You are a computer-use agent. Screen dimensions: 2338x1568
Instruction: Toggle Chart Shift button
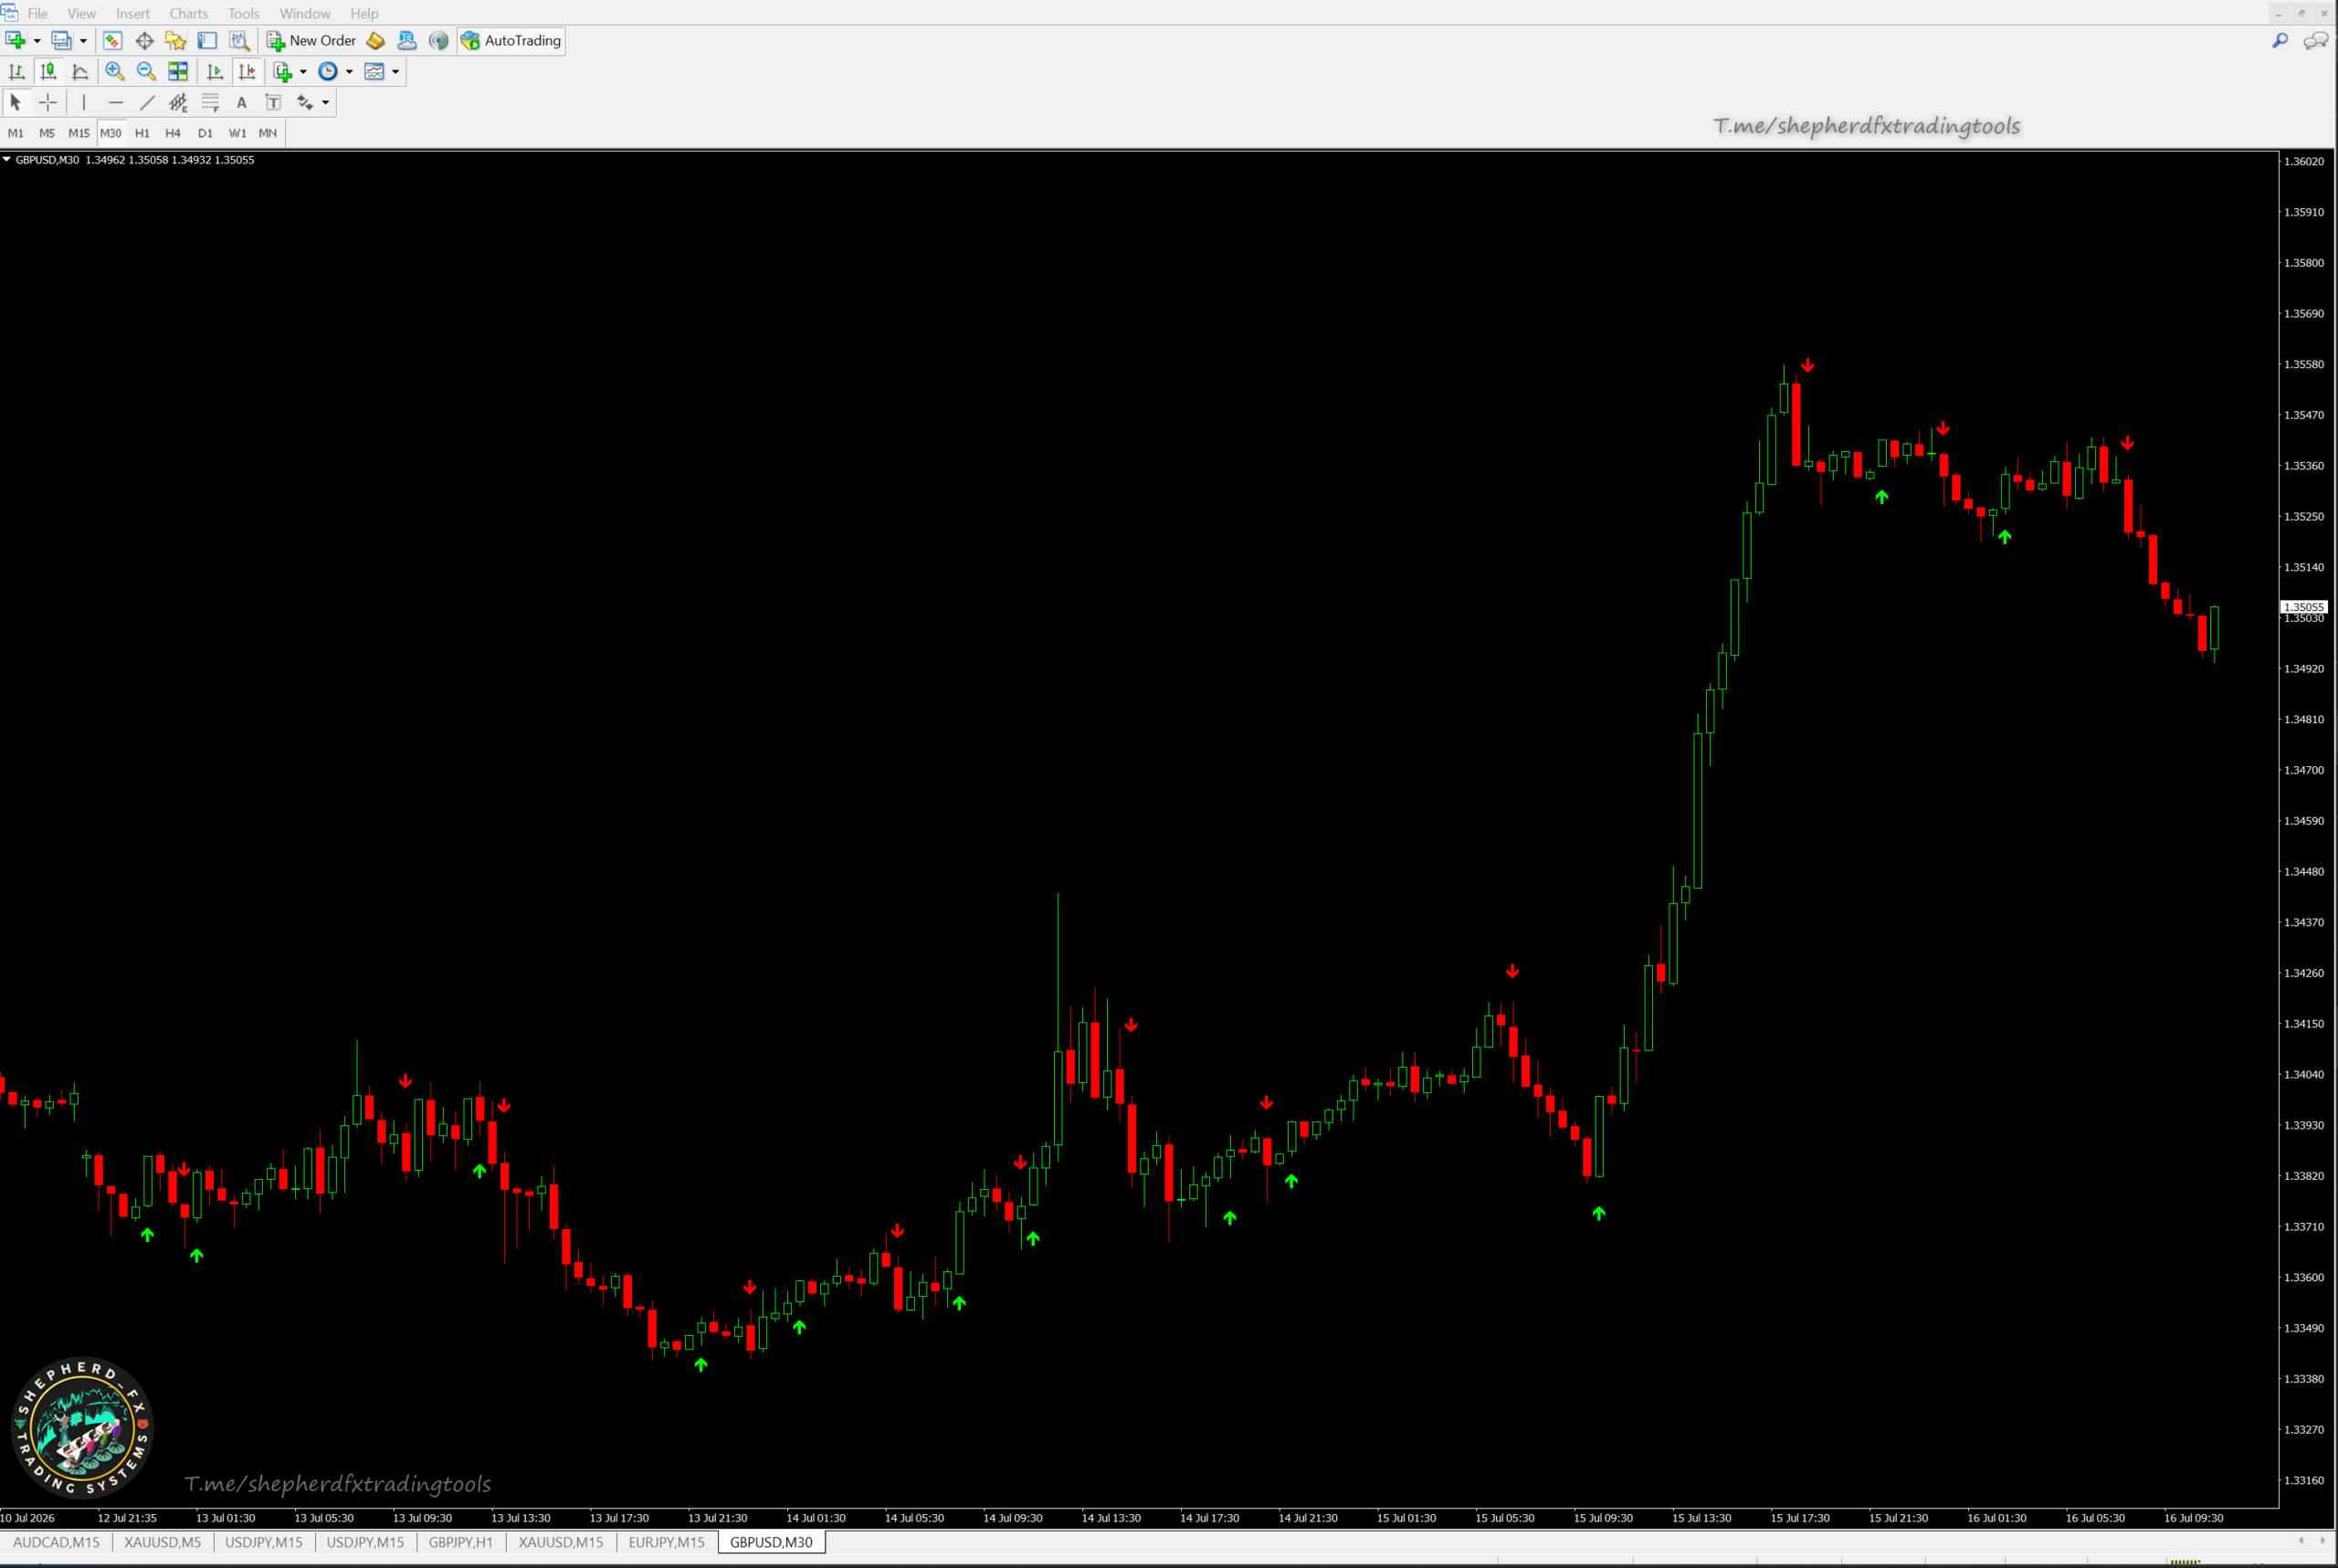[247, 71]
